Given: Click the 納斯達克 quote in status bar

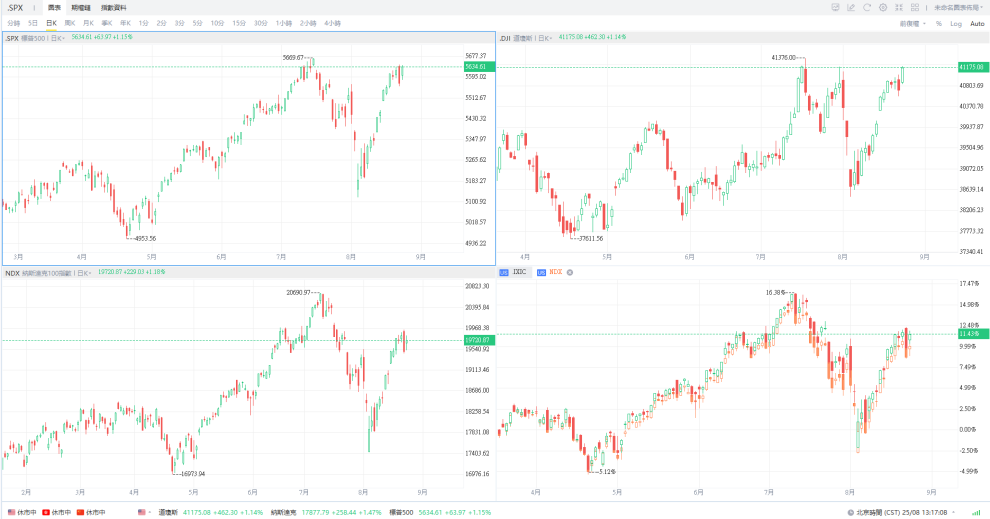Looking at the screenshot, I should click(x=326, y=512).
